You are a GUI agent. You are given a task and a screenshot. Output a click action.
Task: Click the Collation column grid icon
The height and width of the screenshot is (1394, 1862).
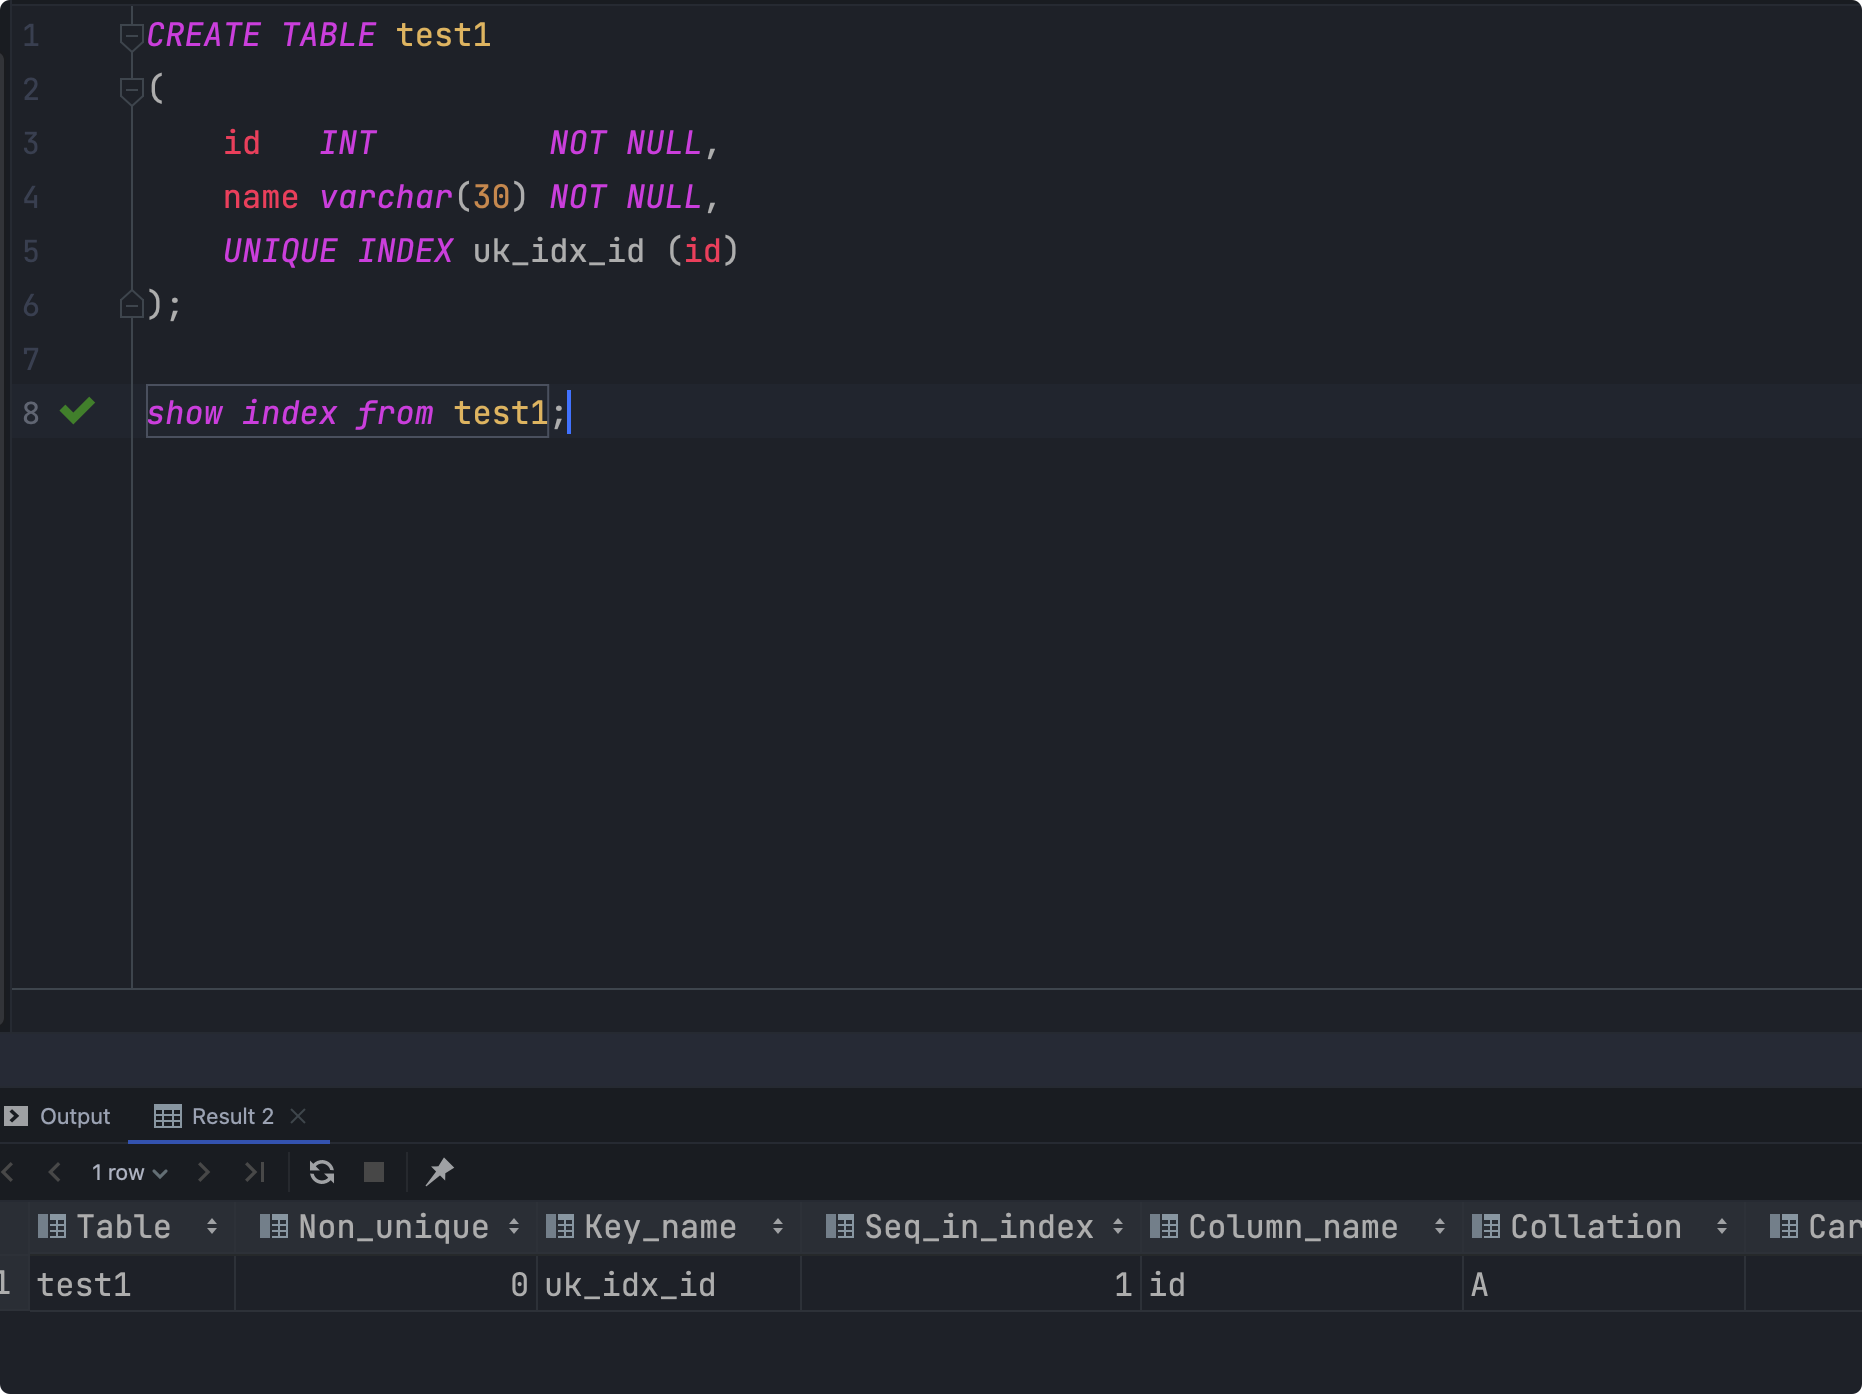pos(1486,1226)
